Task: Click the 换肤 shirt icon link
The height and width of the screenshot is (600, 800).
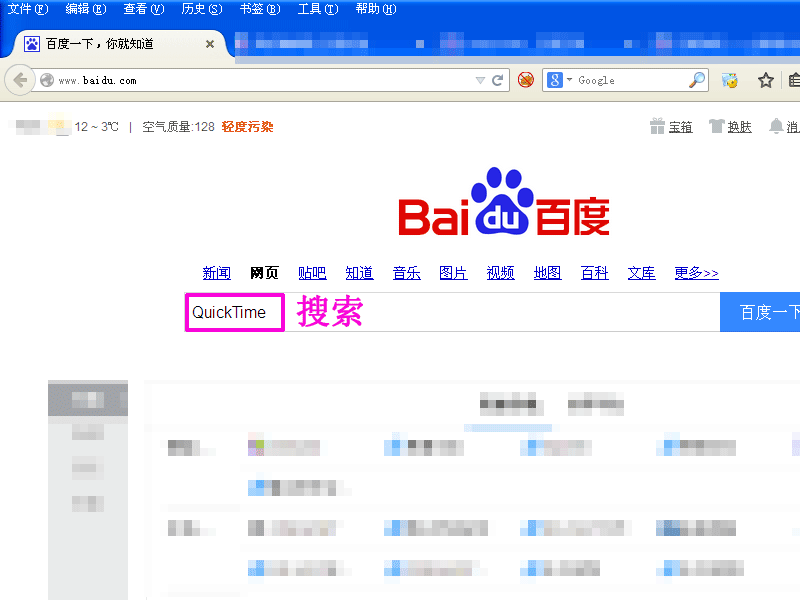Action: click(x=731, y=126)
